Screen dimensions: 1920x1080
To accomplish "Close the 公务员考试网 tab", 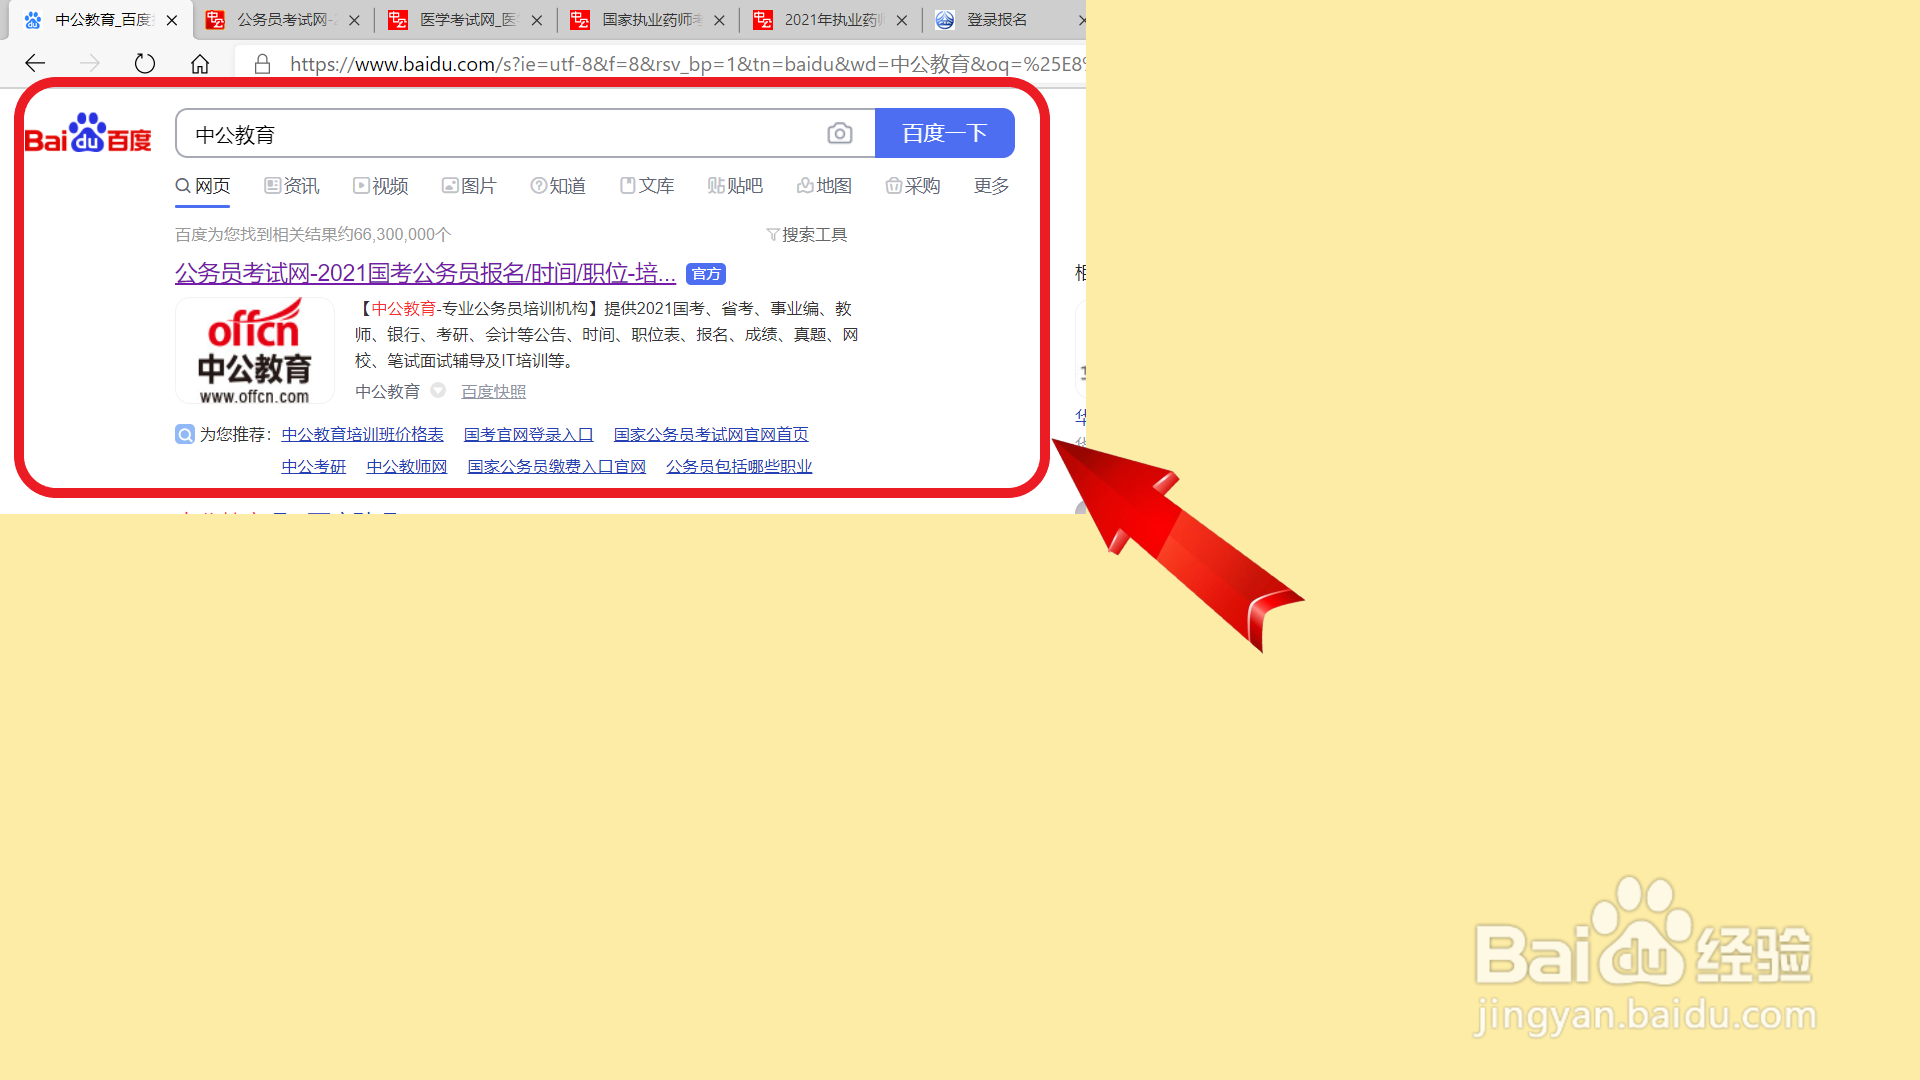I will tap(354, 20).
